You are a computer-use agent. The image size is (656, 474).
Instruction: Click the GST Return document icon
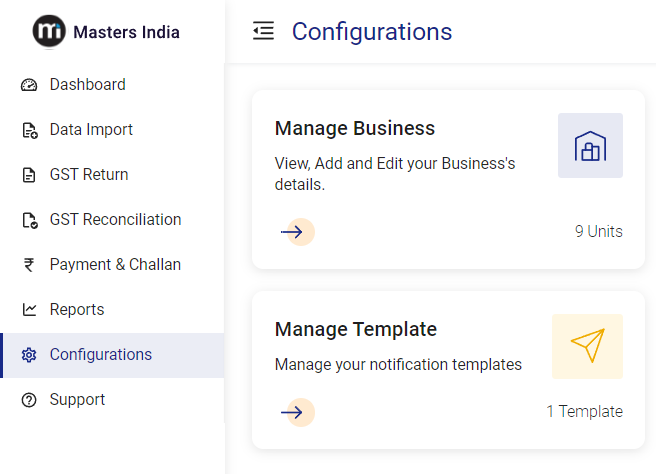coord(29,175)
